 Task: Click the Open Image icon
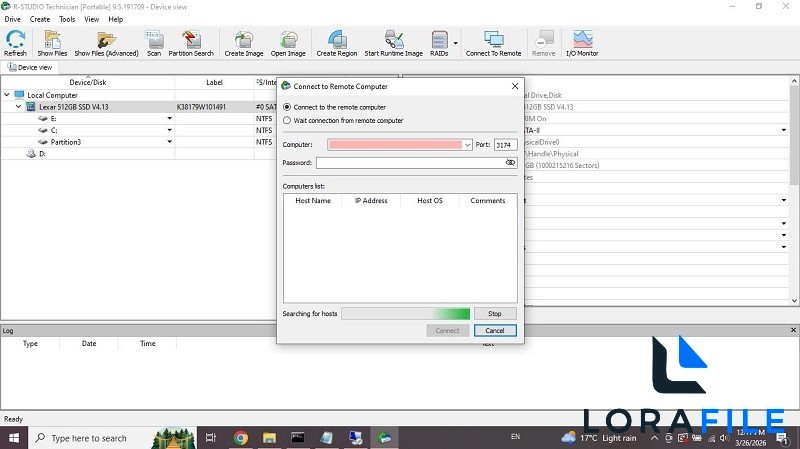[288, 43]
